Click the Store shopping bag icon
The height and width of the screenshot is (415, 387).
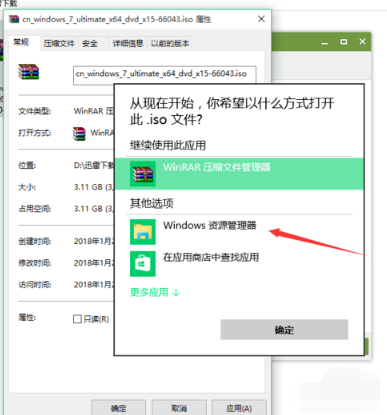[x=143, y=264]
